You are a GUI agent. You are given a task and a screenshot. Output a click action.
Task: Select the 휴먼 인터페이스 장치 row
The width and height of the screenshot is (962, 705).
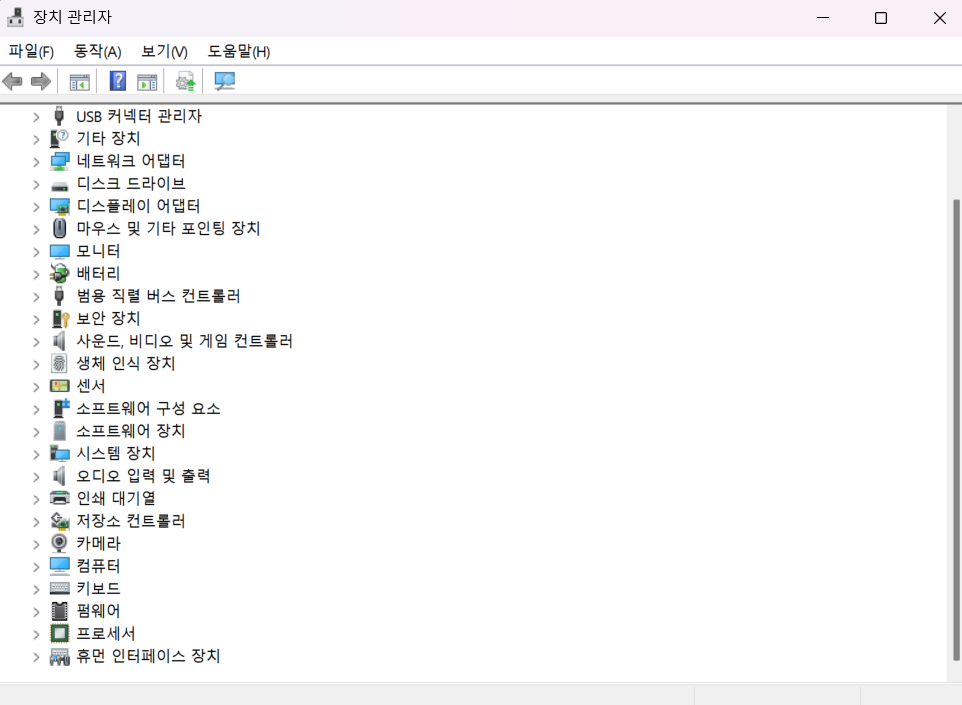click(148, 656)
